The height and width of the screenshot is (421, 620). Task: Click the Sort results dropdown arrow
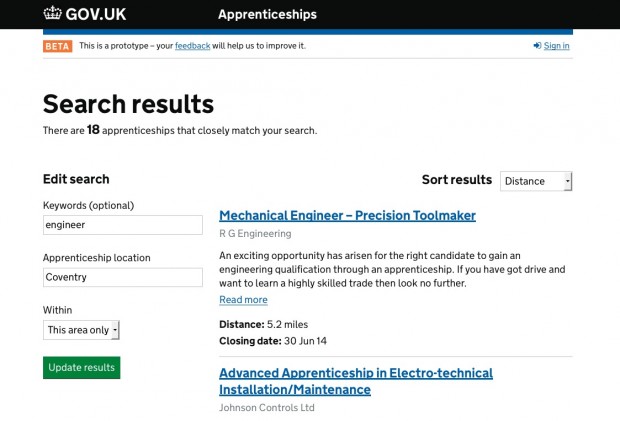pyautogui.click(x=568, y=181)
